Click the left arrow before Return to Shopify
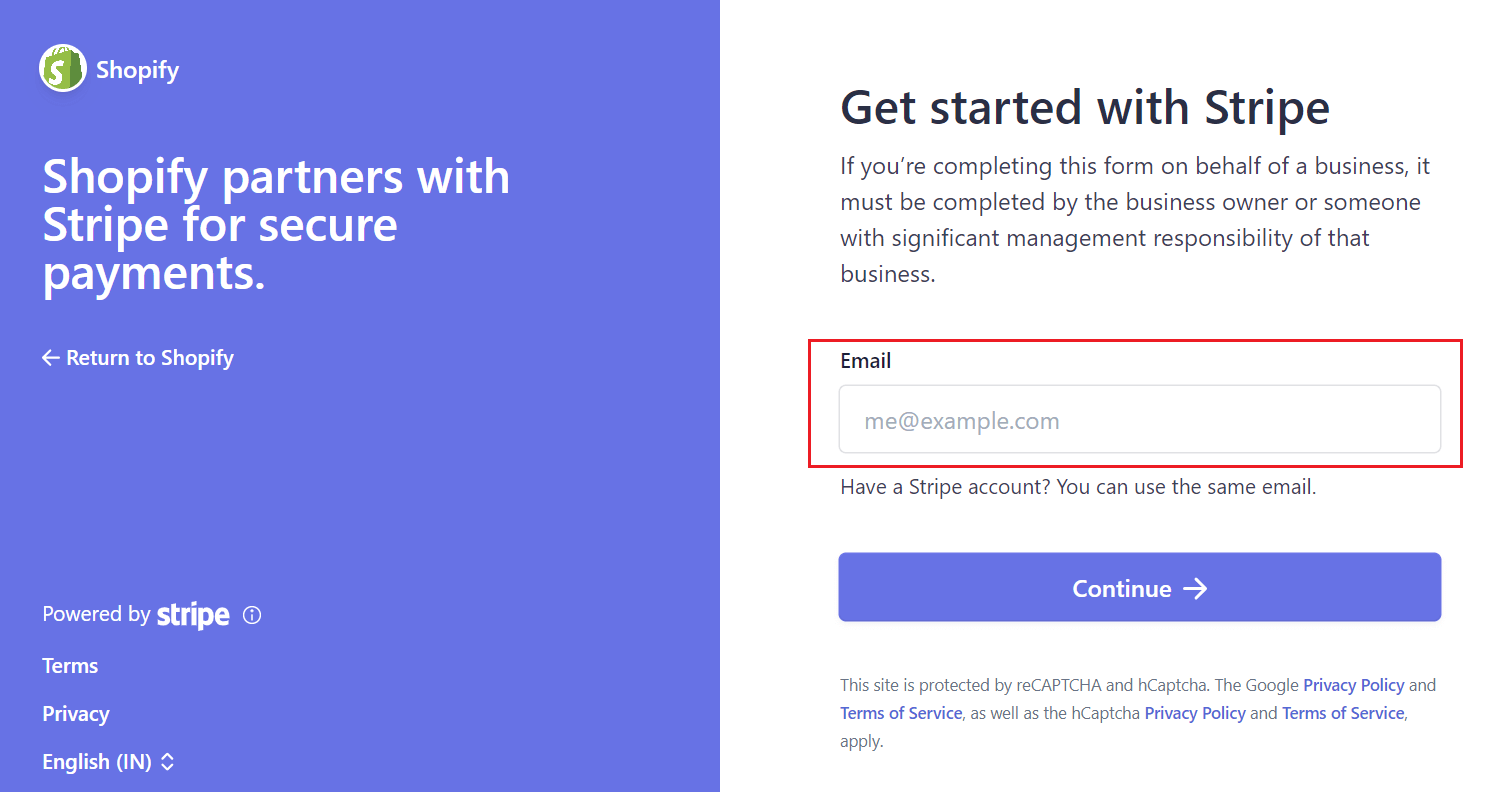The height and width of the screenshot is (792, 1498). [50, 357]
